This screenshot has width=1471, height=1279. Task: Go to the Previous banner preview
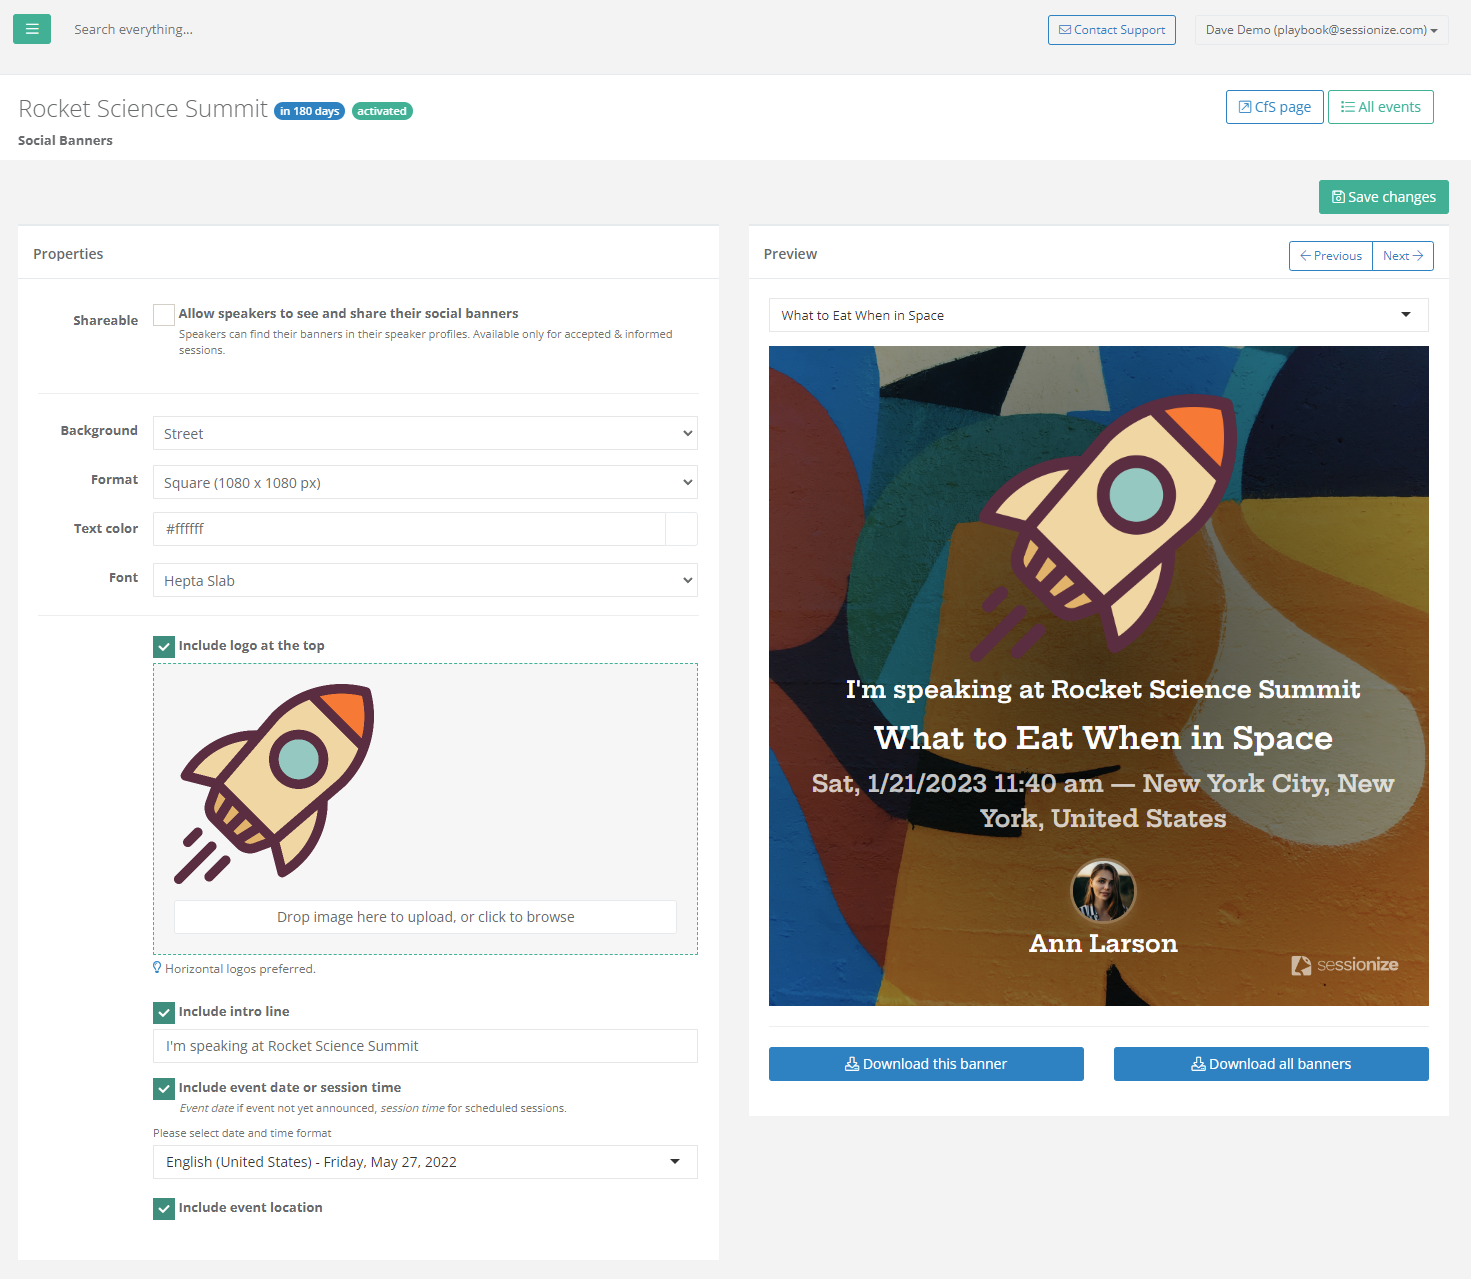[x=1330, y=256]
